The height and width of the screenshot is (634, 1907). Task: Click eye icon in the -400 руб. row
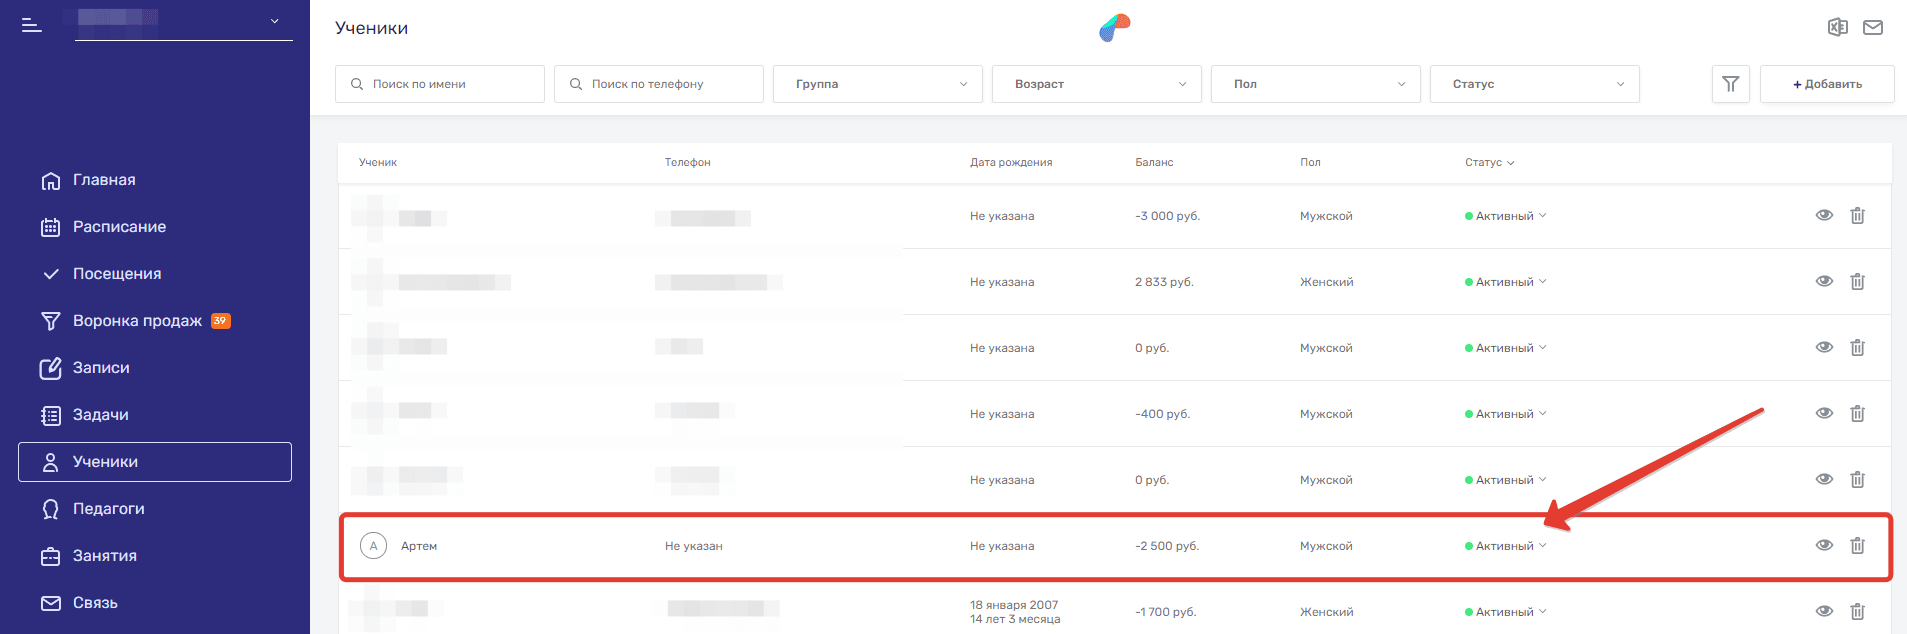[1824, 413]
